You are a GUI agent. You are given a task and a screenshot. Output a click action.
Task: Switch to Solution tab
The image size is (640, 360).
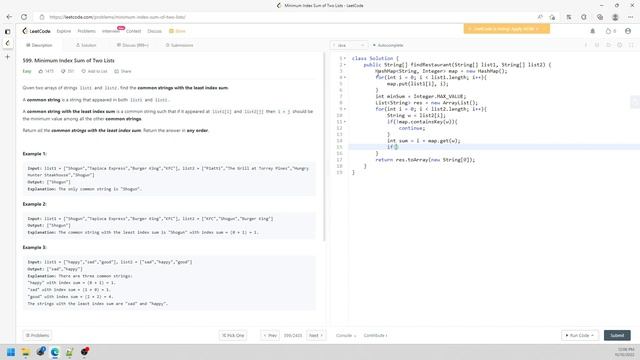coord(86,45)
